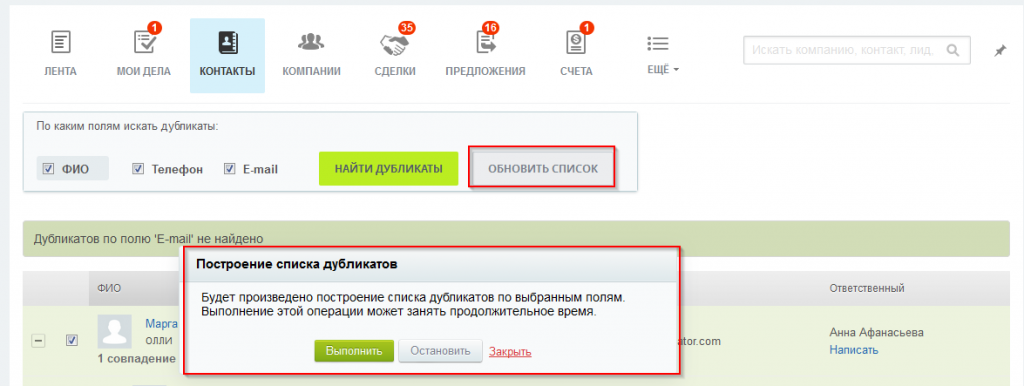Toggle the Телефон checkbox
This screenshot has width=1024, height=386.
point(138,169)
